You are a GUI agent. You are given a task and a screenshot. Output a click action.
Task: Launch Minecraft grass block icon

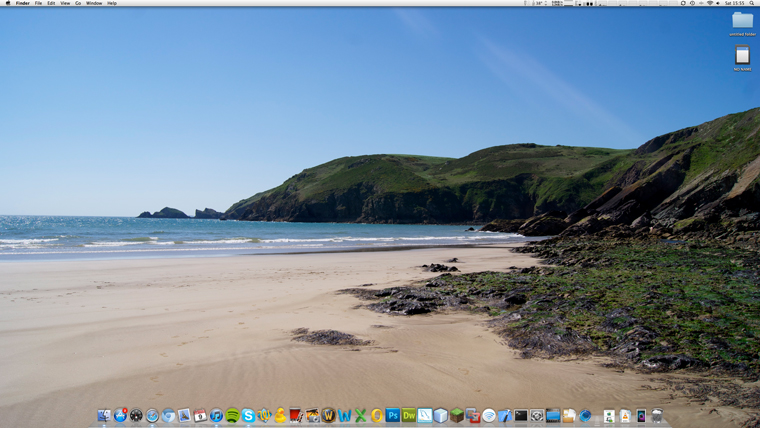pyautogui.click(x=457, y=415)
